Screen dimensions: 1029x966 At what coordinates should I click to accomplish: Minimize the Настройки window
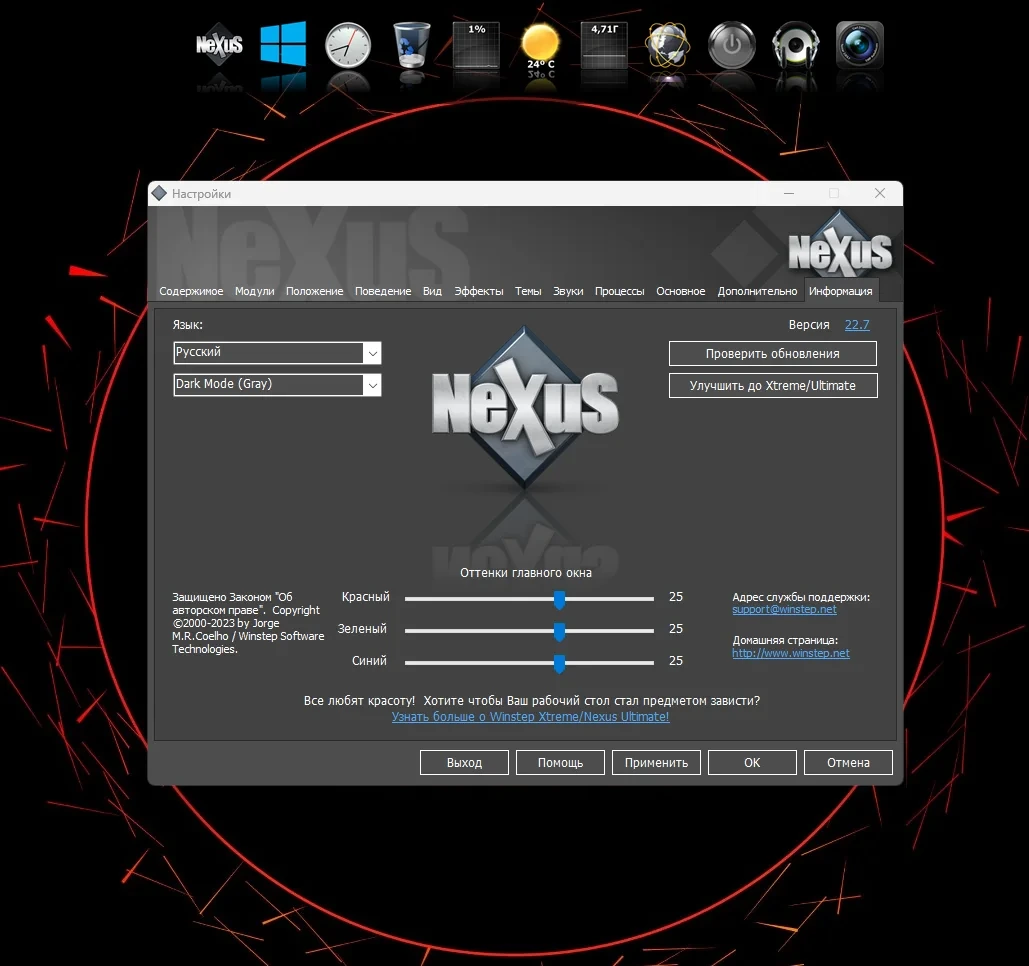click(x=789, y=193)
